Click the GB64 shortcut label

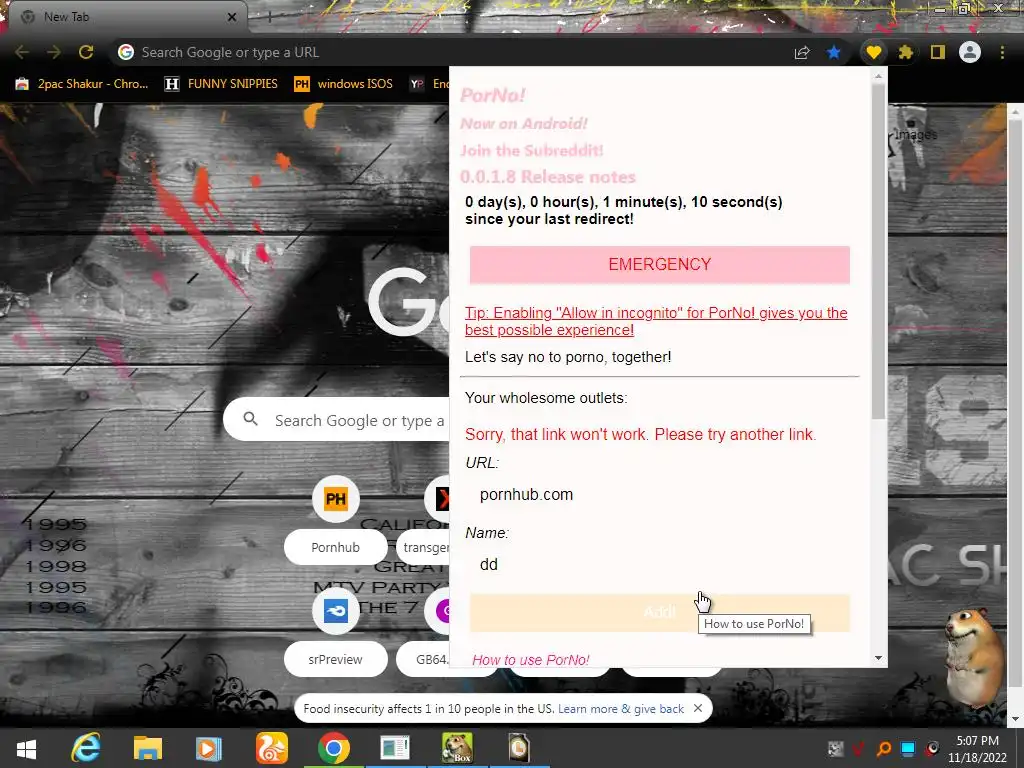pos(432,660)
